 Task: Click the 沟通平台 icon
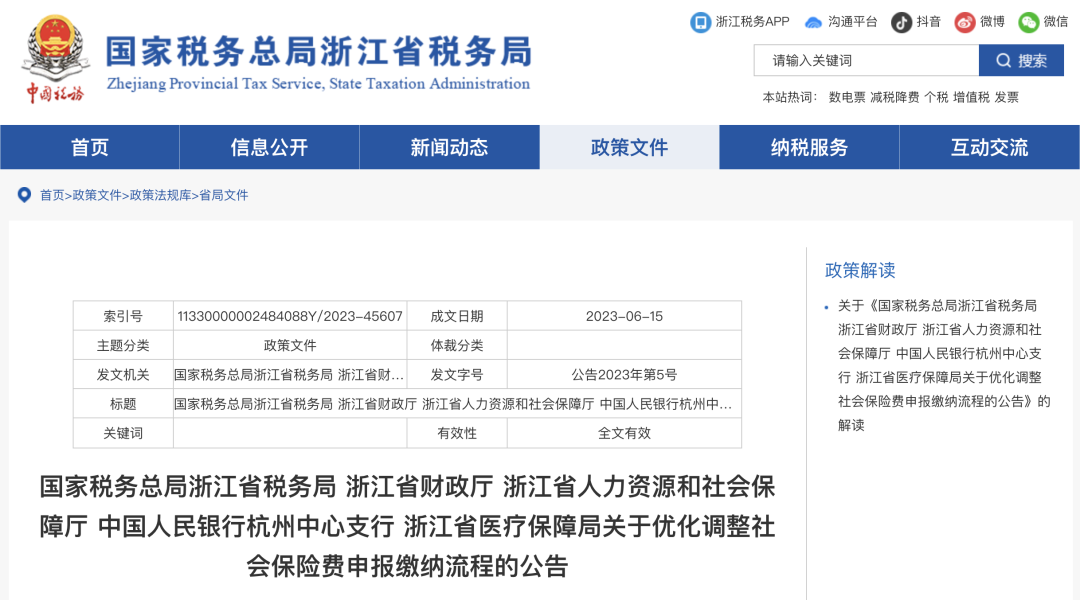click(814, 22)
